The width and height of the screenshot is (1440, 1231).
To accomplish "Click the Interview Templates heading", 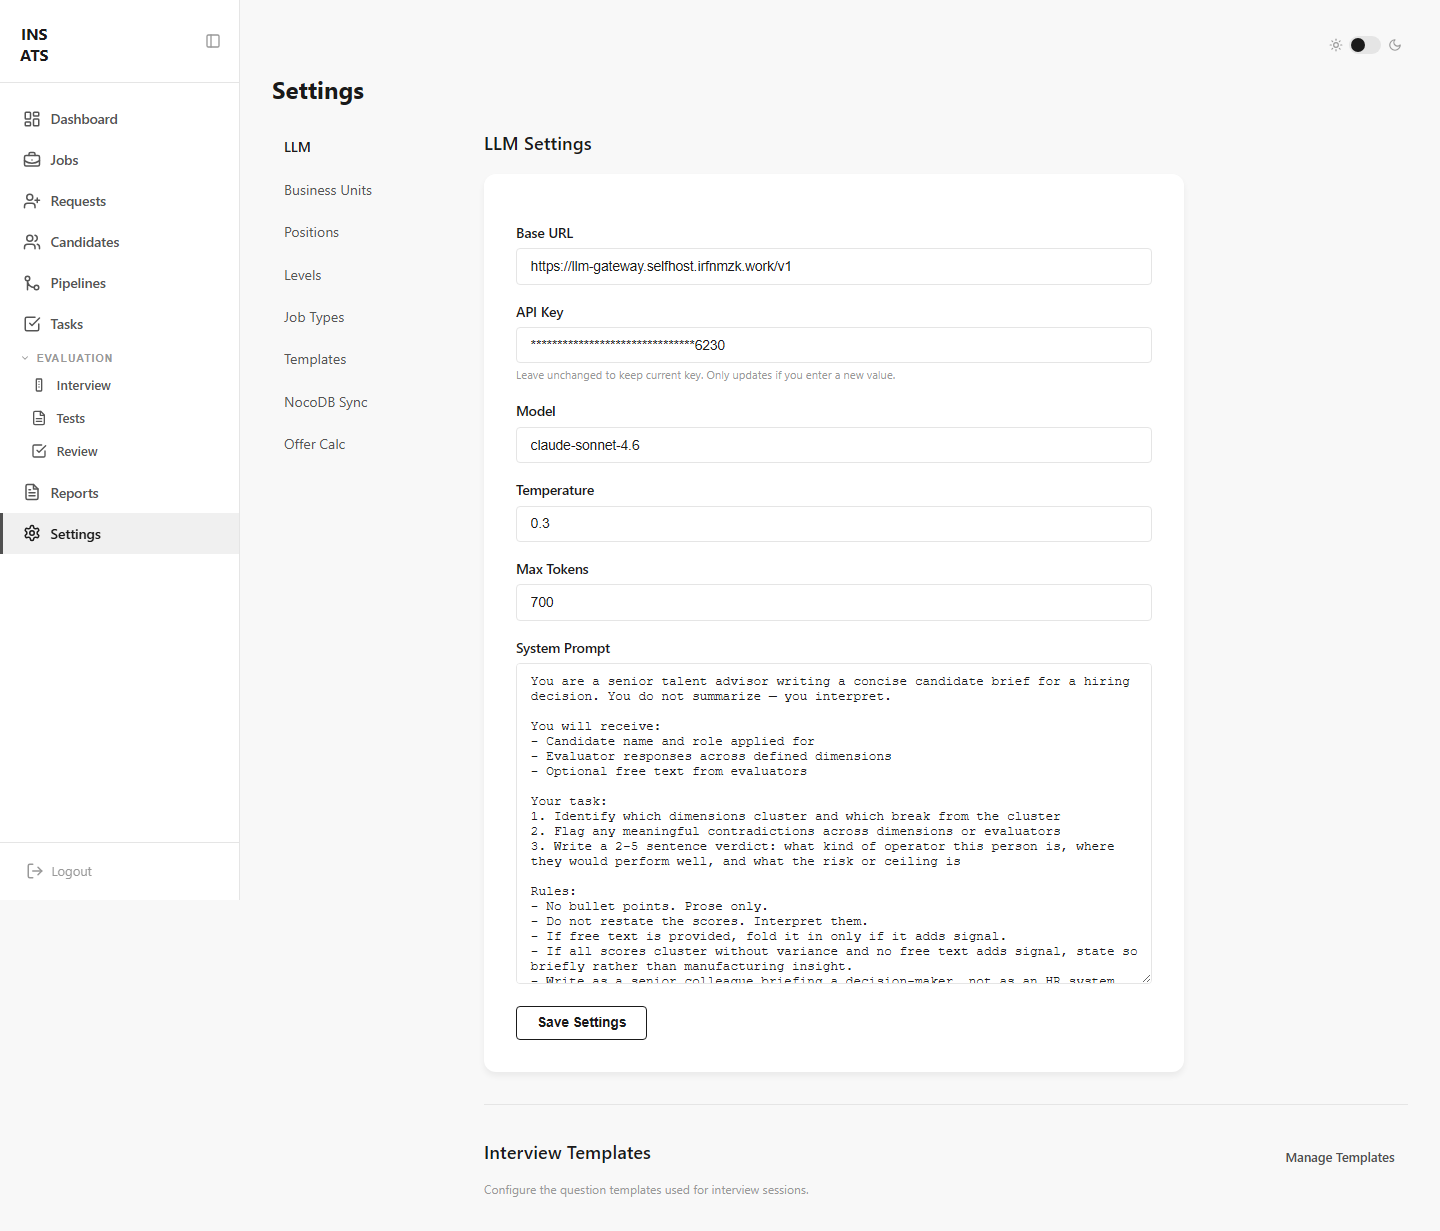I will pos(567,1153).
